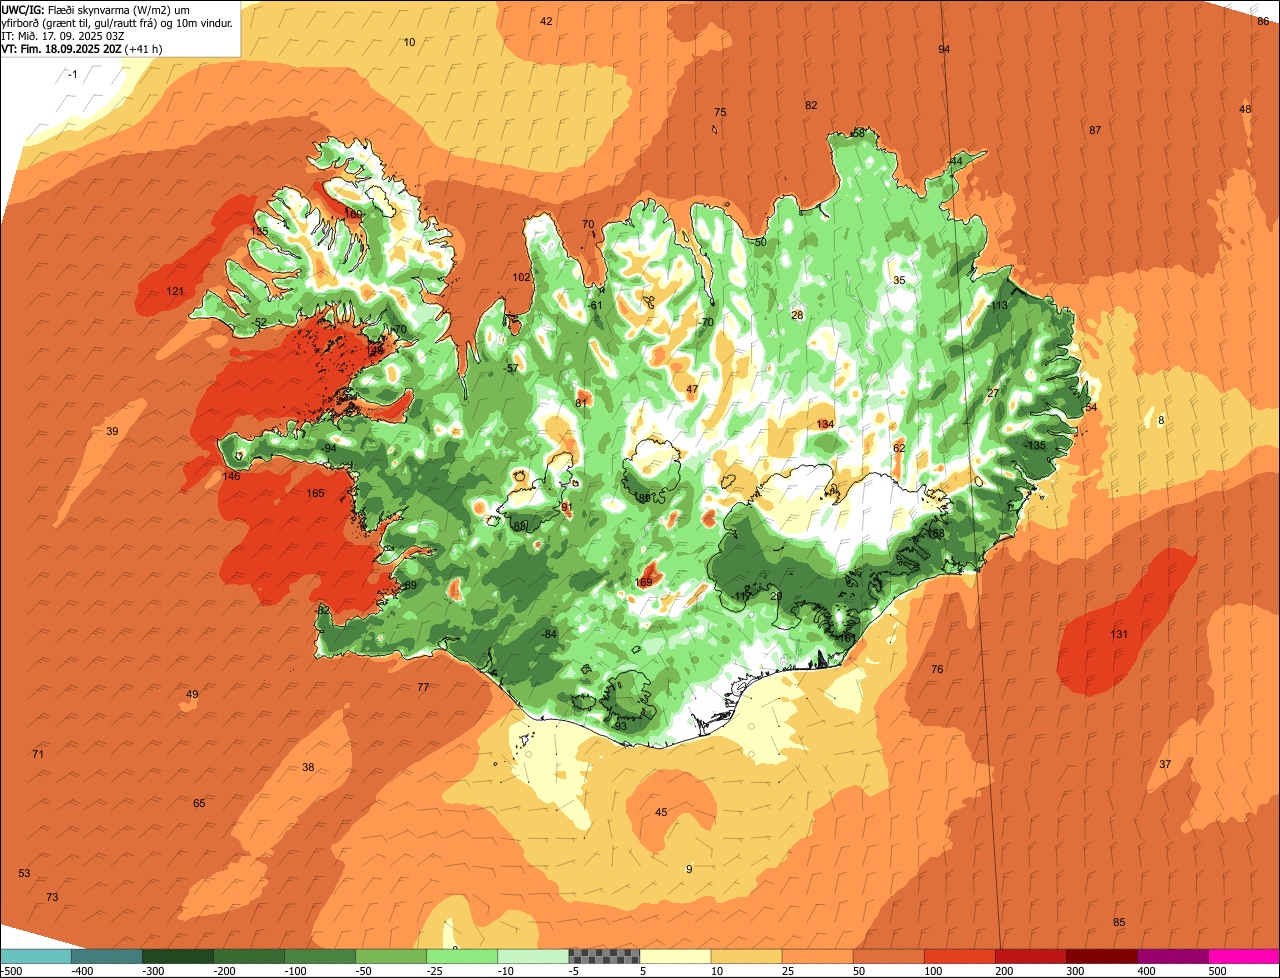This screenshot has height=978, width=1280.
Task: Click the map value 146 off the west peninsula
Action: [x=231, y=477]
